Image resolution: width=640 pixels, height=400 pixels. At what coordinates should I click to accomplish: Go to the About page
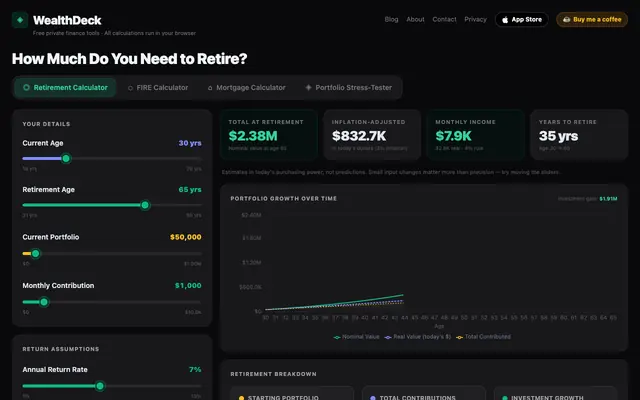(415, 19)
